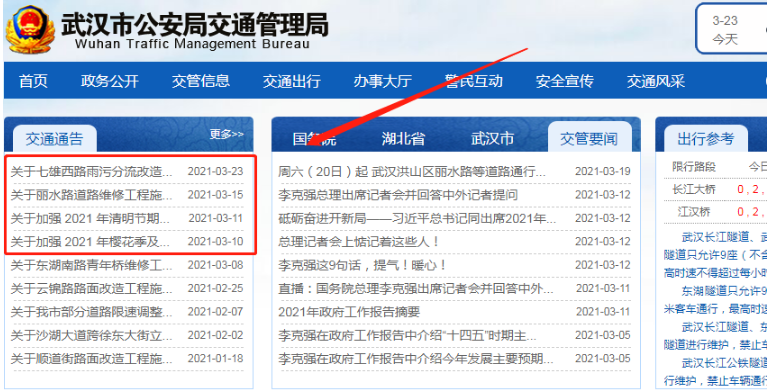Open notice 关于加强 2021 年樱花季及

click(x=91, y=242)
